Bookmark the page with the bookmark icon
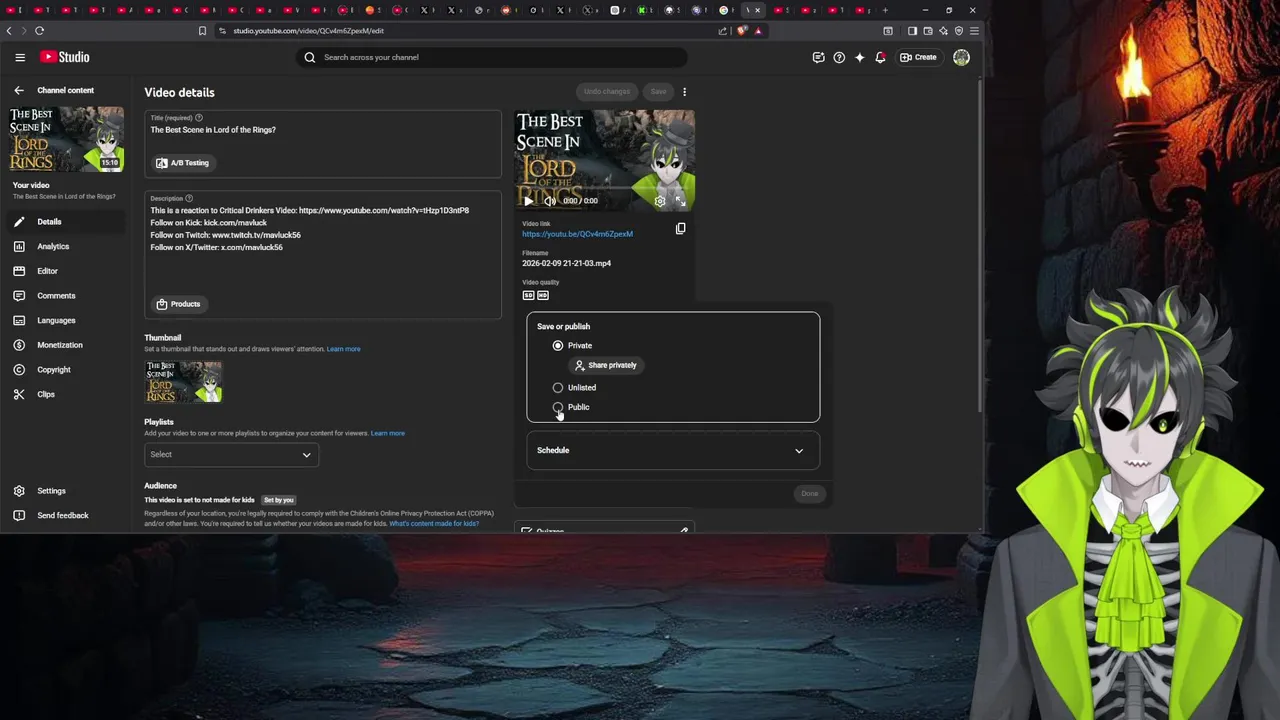The width and height of the screenshot is (1280, 720). click(x=202, y=31)
